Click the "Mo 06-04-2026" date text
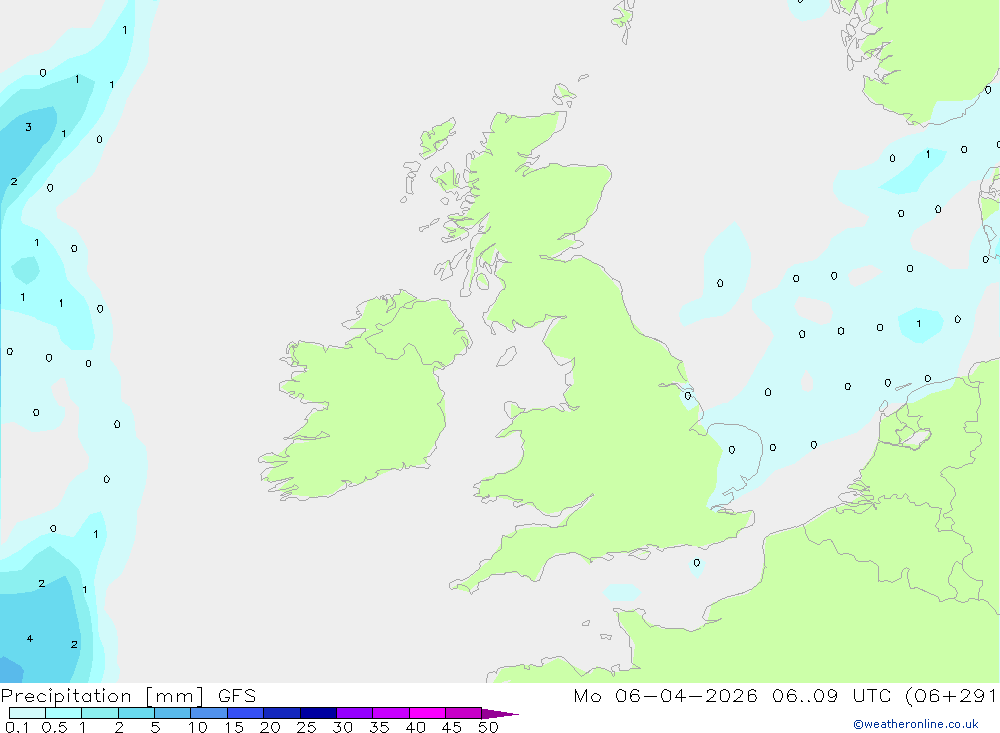 click(x=665, y=696)
